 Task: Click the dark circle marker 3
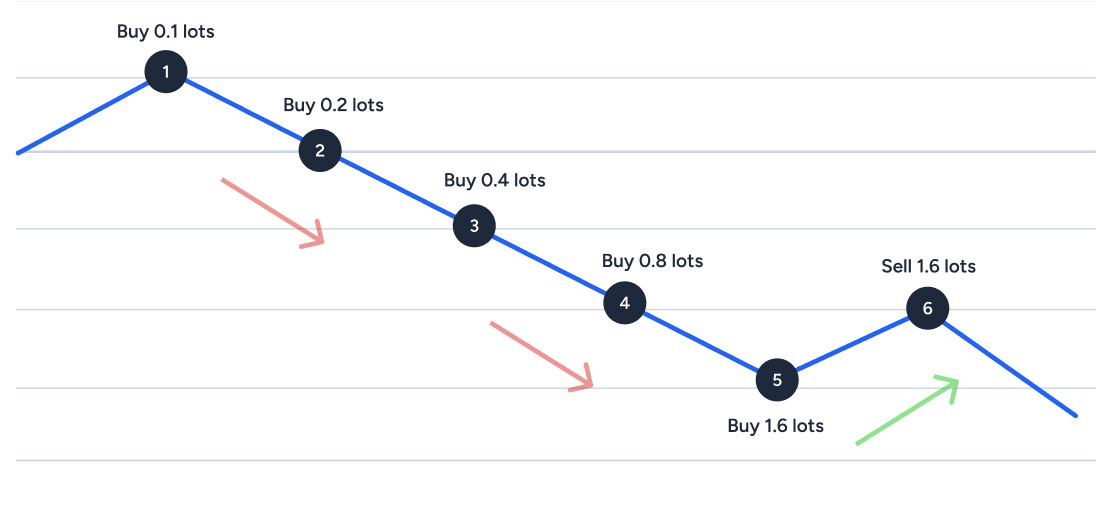tap(474, 226)
